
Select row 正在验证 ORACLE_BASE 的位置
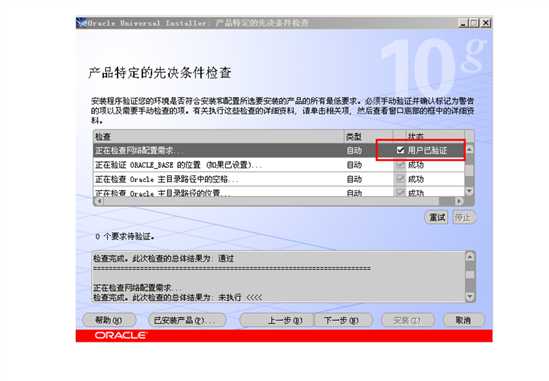(x=279, y=165)
